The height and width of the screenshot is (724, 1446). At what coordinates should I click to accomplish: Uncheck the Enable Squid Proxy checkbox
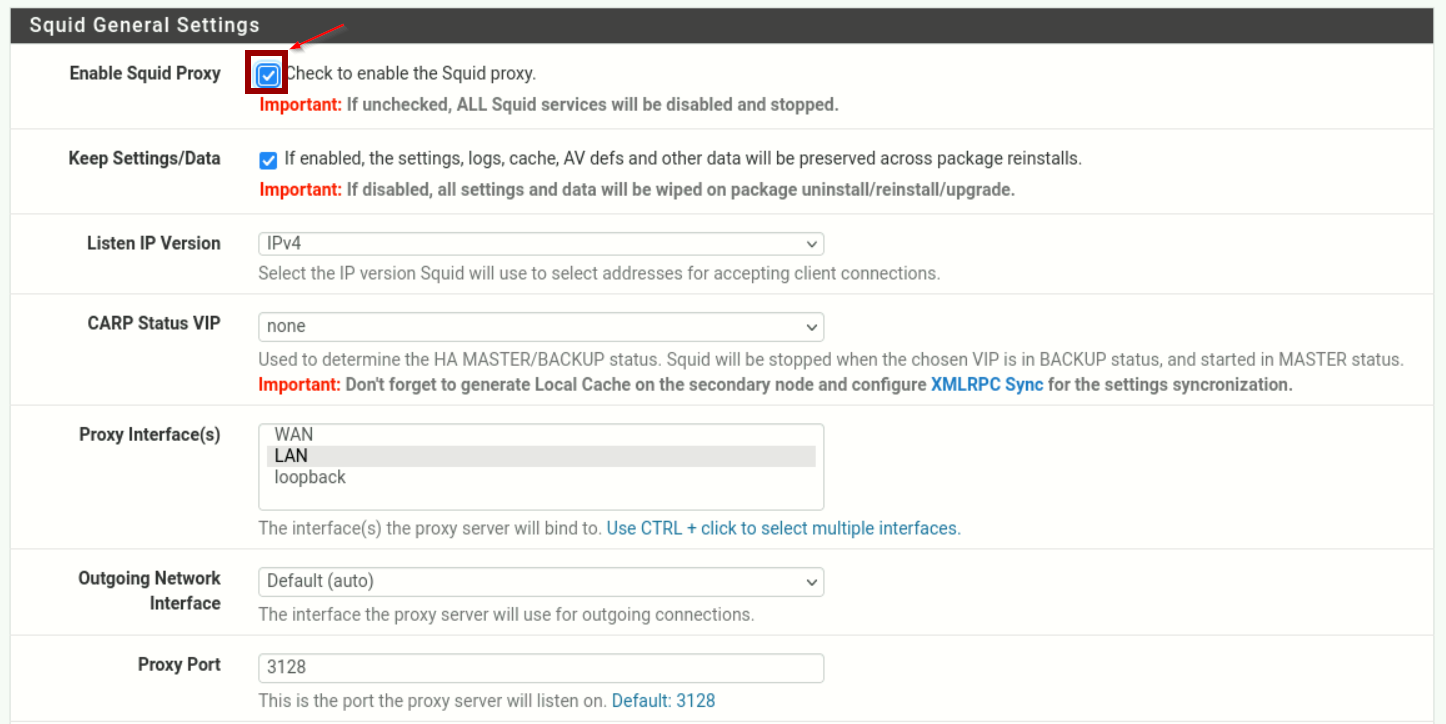(x=268, y=75)
